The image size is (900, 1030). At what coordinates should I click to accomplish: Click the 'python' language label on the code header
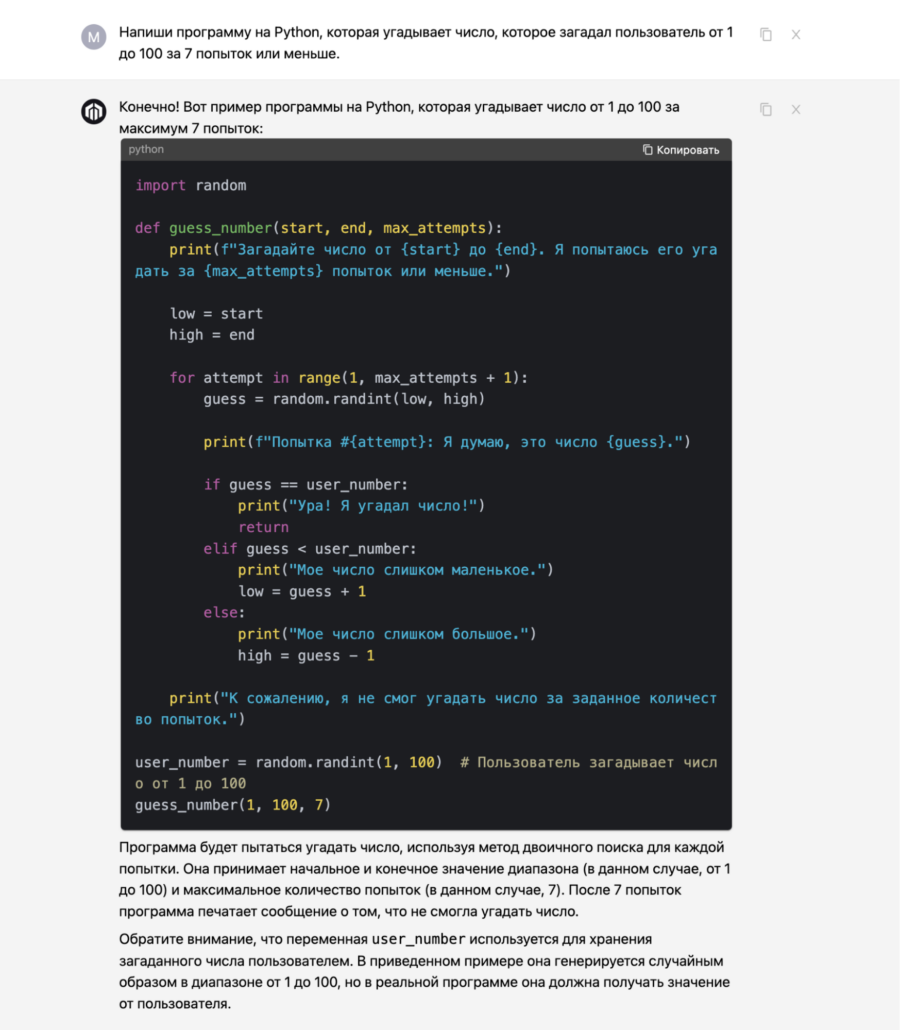[146, 149]
